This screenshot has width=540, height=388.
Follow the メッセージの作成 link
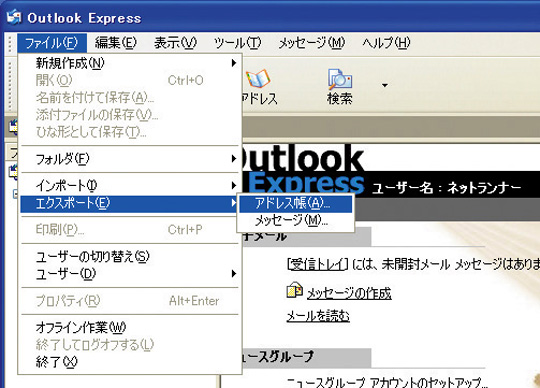(349, 293)
